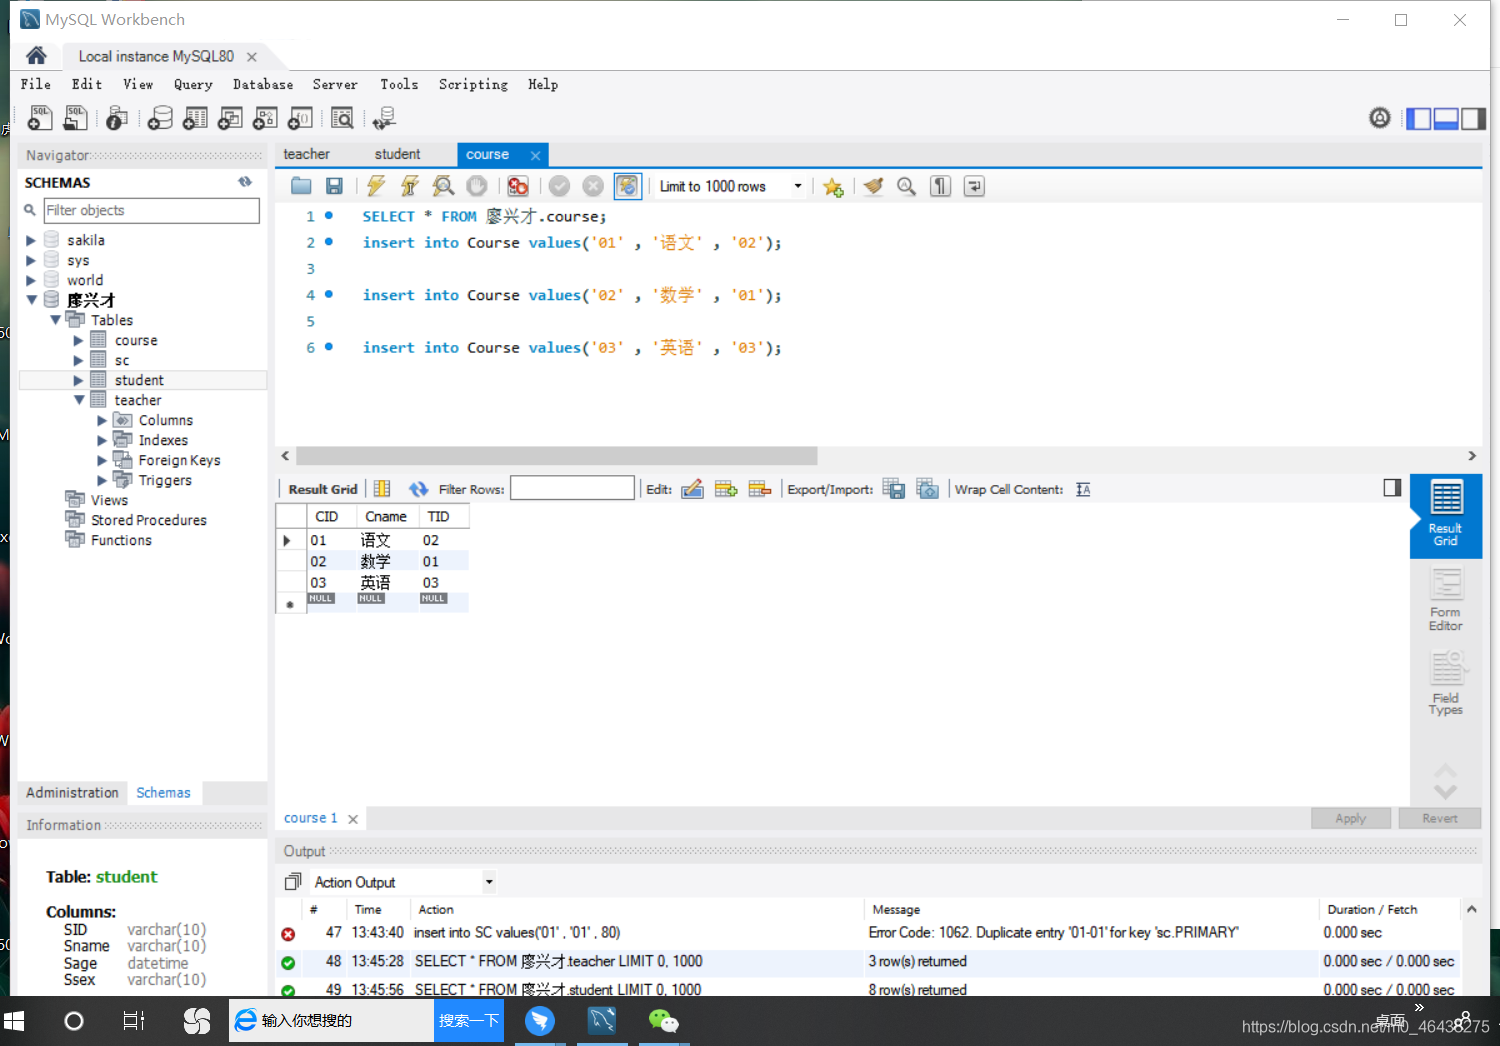Open the Form Editor view
The height and width of the screenshot is (1046, 1500).
tap(1445, 599)
